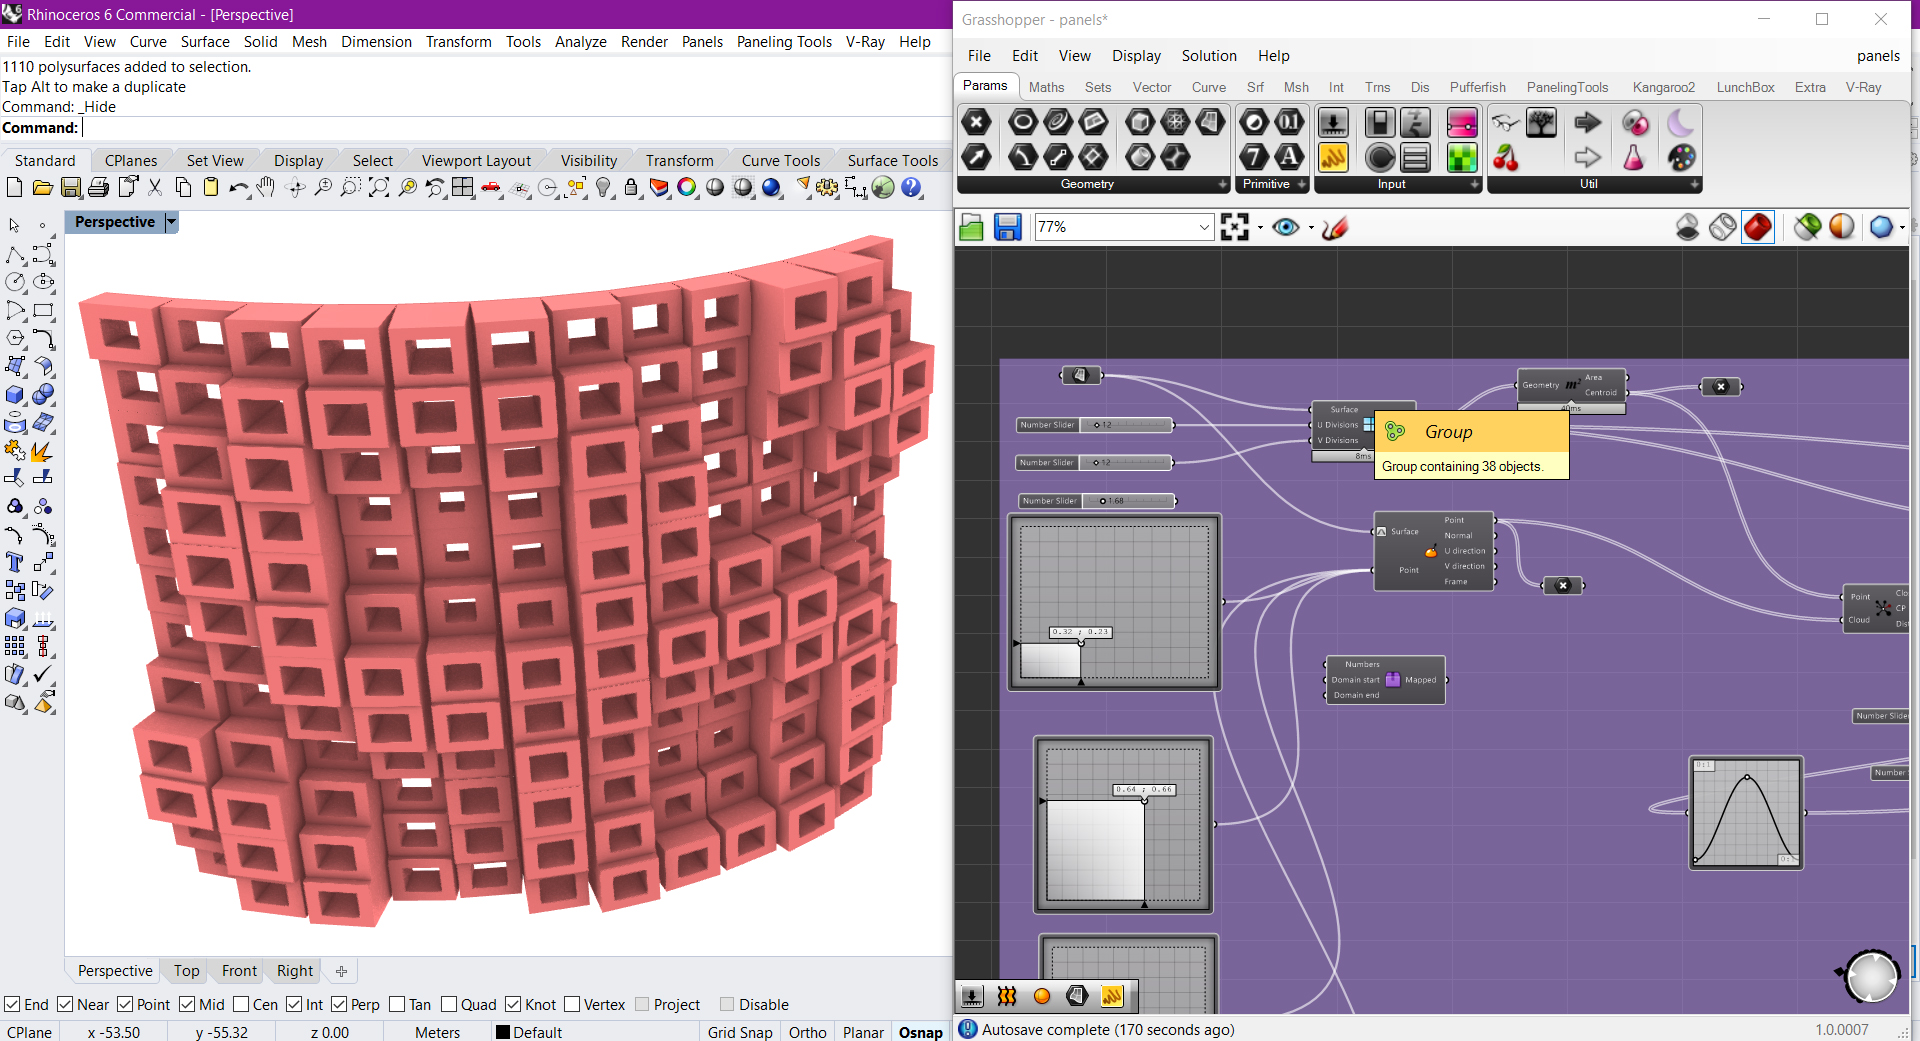Image resolution: width=1920 pixels, height=1041 pixels.
Task: Select the Vector param arrow hexagon
Action: [x=976, y=157]
